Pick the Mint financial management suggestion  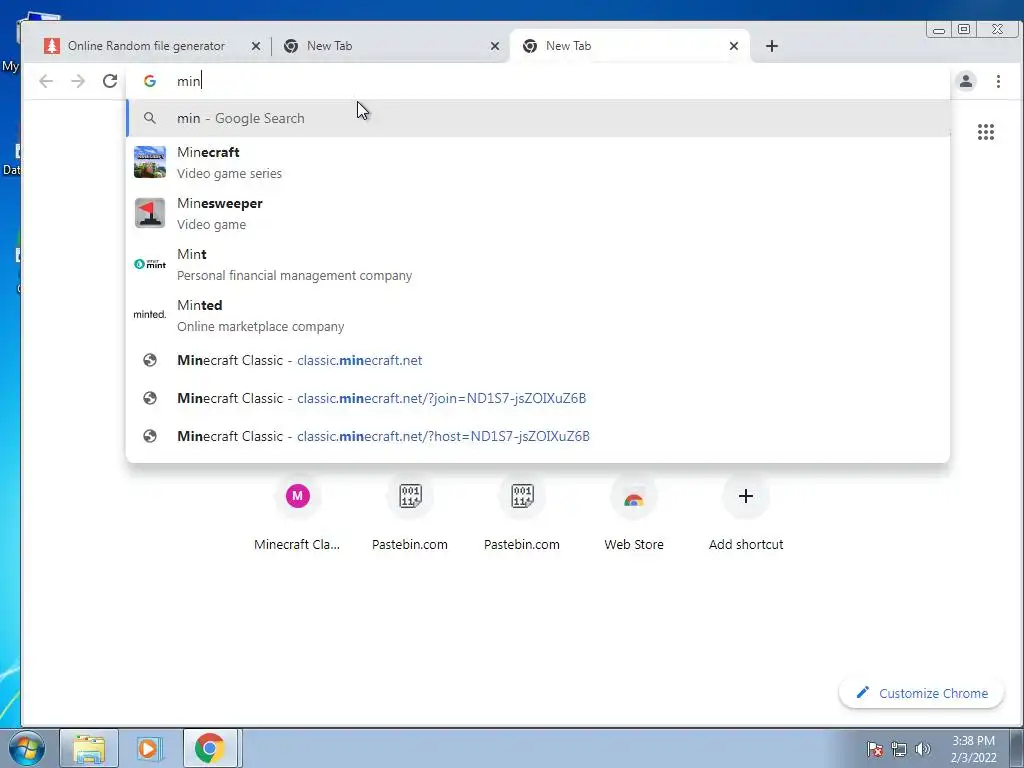tap(538, 264)
